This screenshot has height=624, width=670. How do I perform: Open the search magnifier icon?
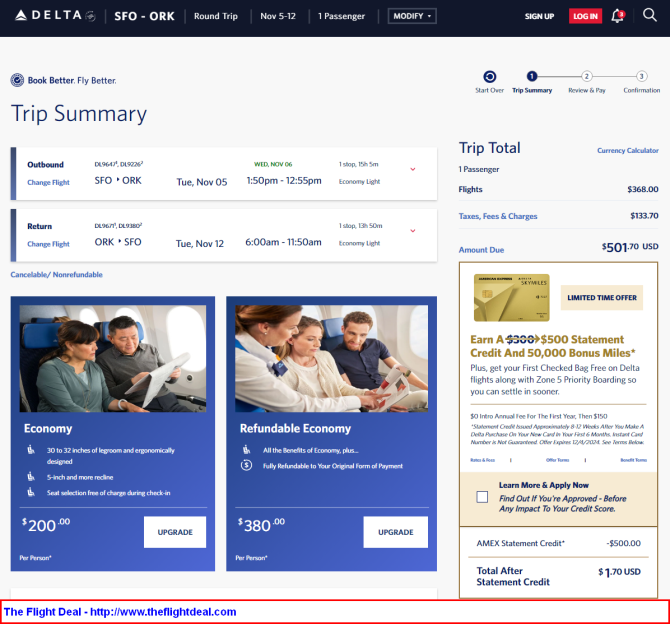(x=649, y=15)
